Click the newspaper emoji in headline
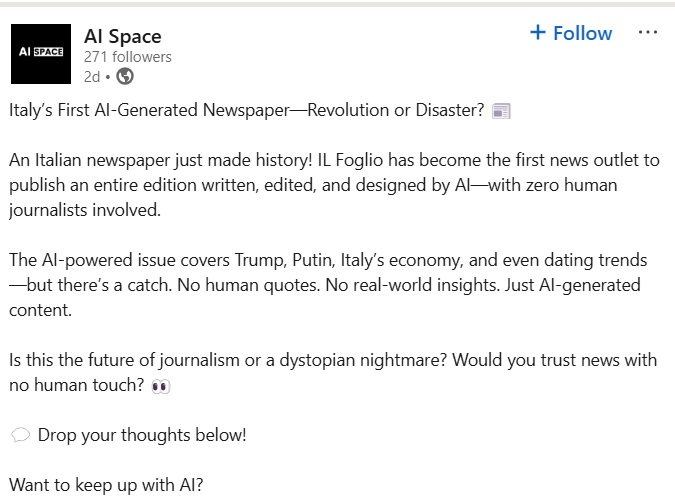The width and height of the screenshot is (675, 504). coord(502,111)
